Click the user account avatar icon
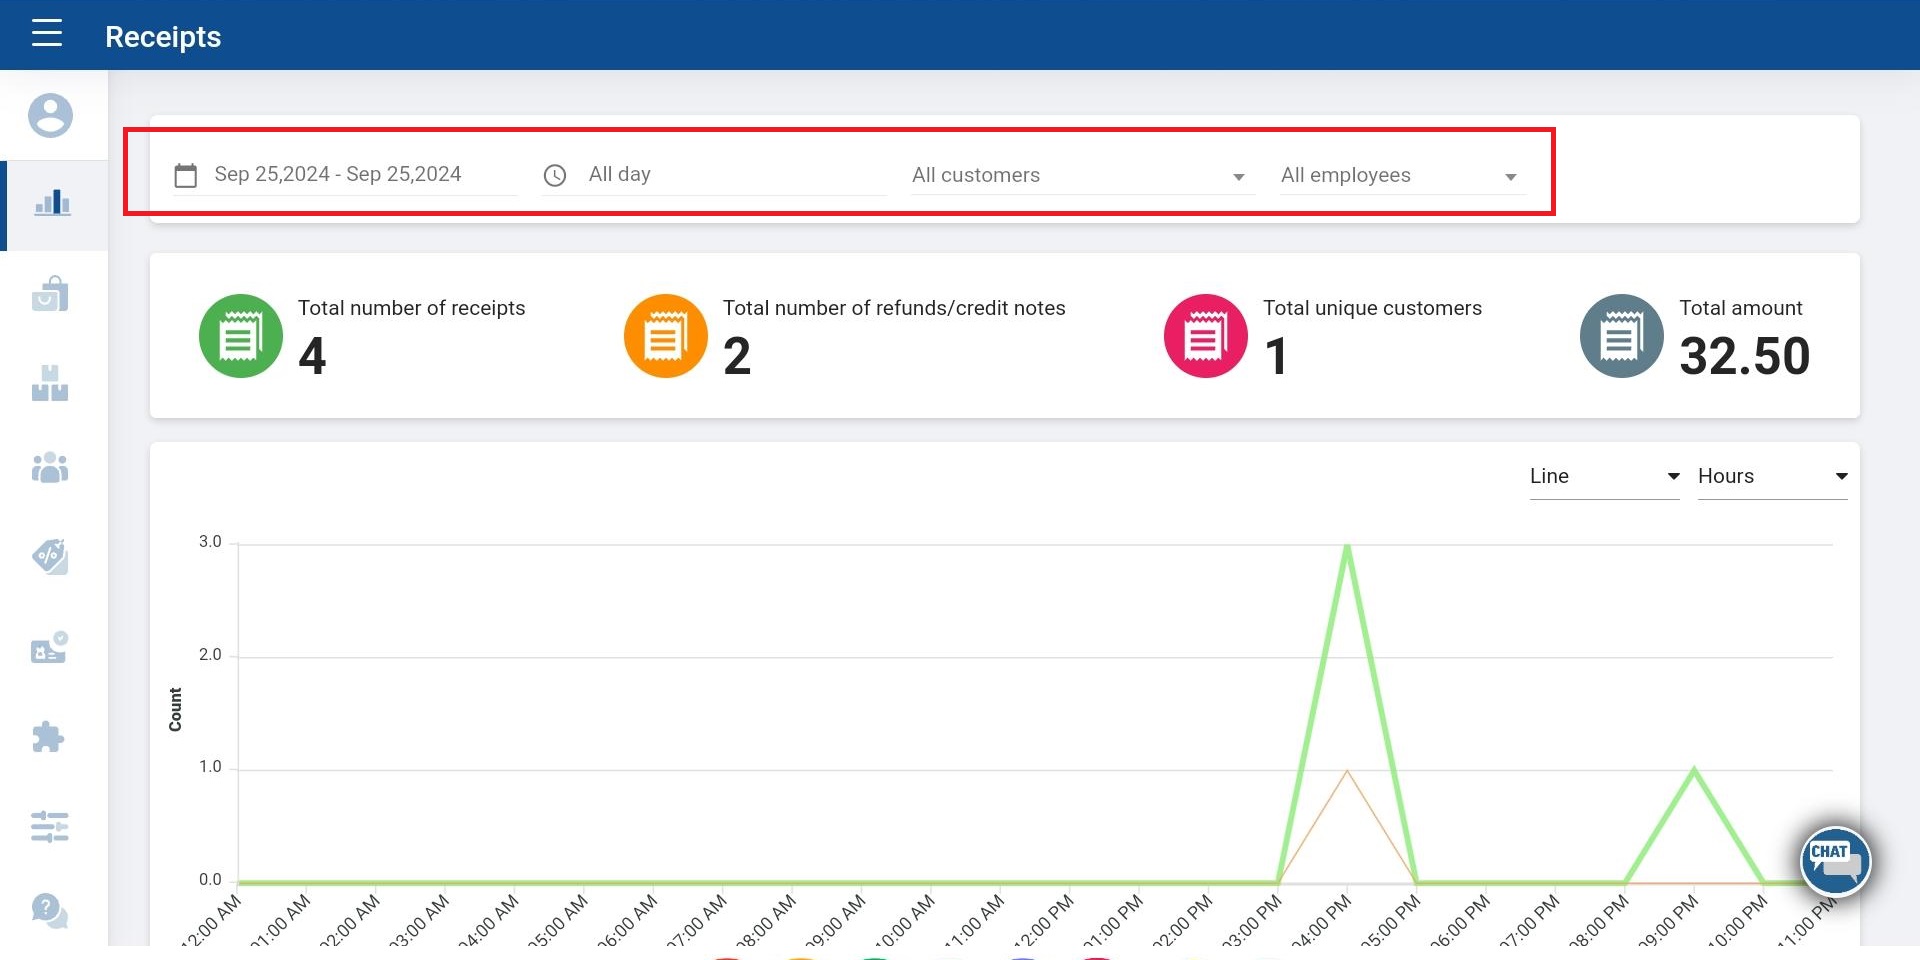 coord(50,116)
